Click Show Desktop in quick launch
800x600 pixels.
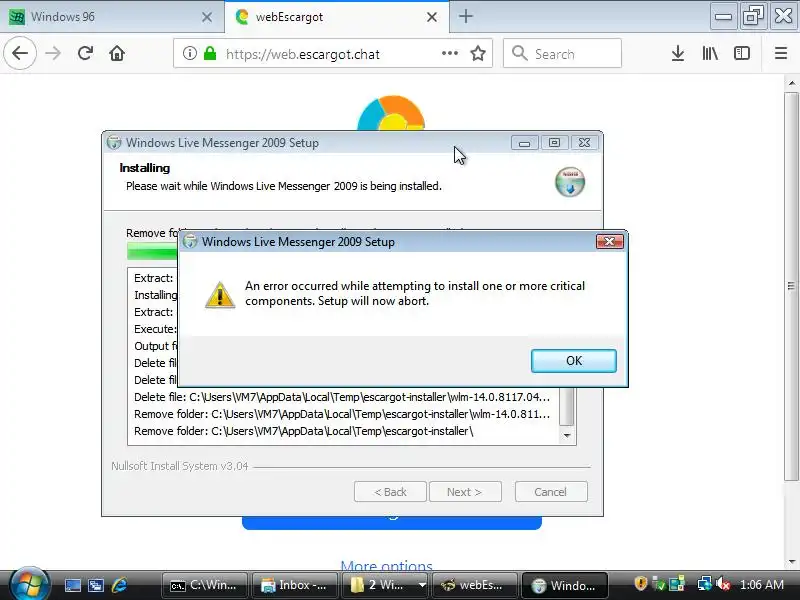(72, 585)
